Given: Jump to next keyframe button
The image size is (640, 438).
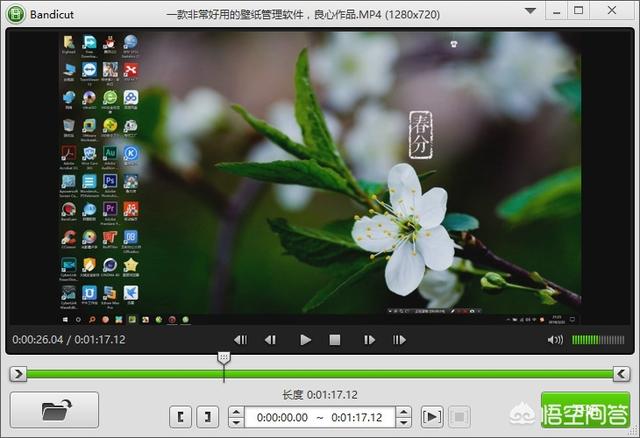Looking at the screenshot, I should click(399, 340).
